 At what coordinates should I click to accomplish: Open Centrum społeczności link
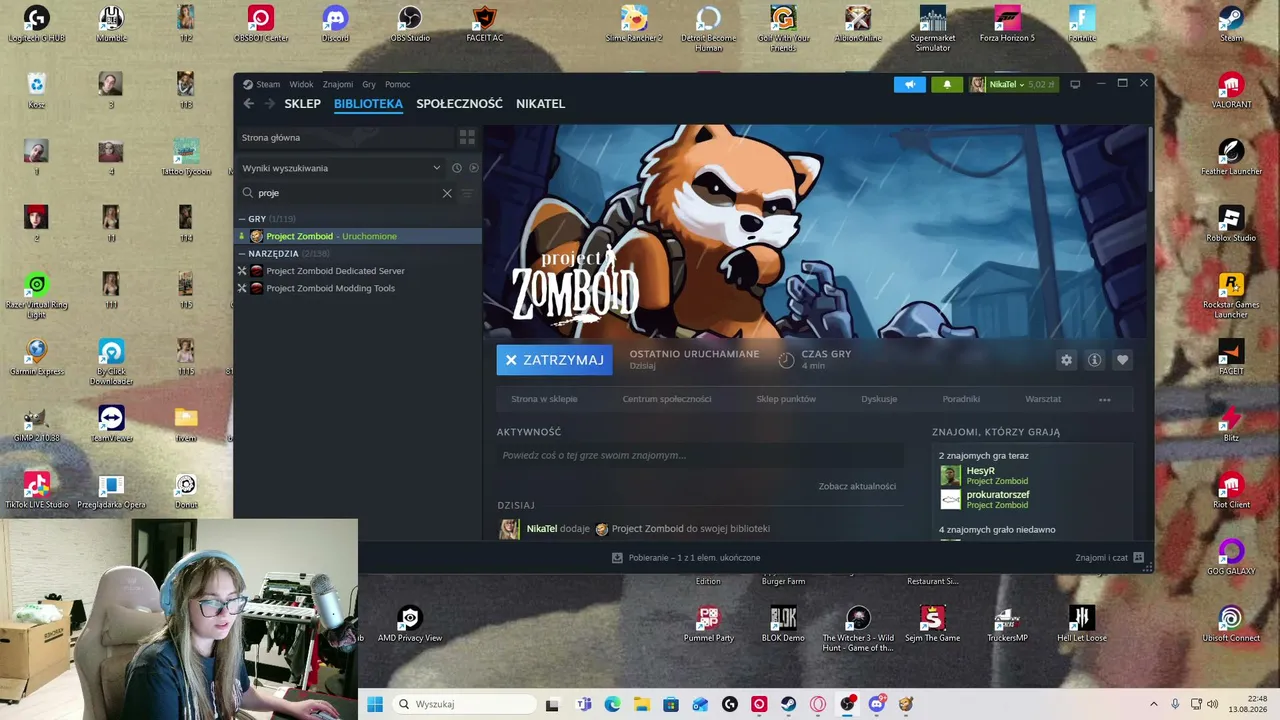click(x=667, y=399)
